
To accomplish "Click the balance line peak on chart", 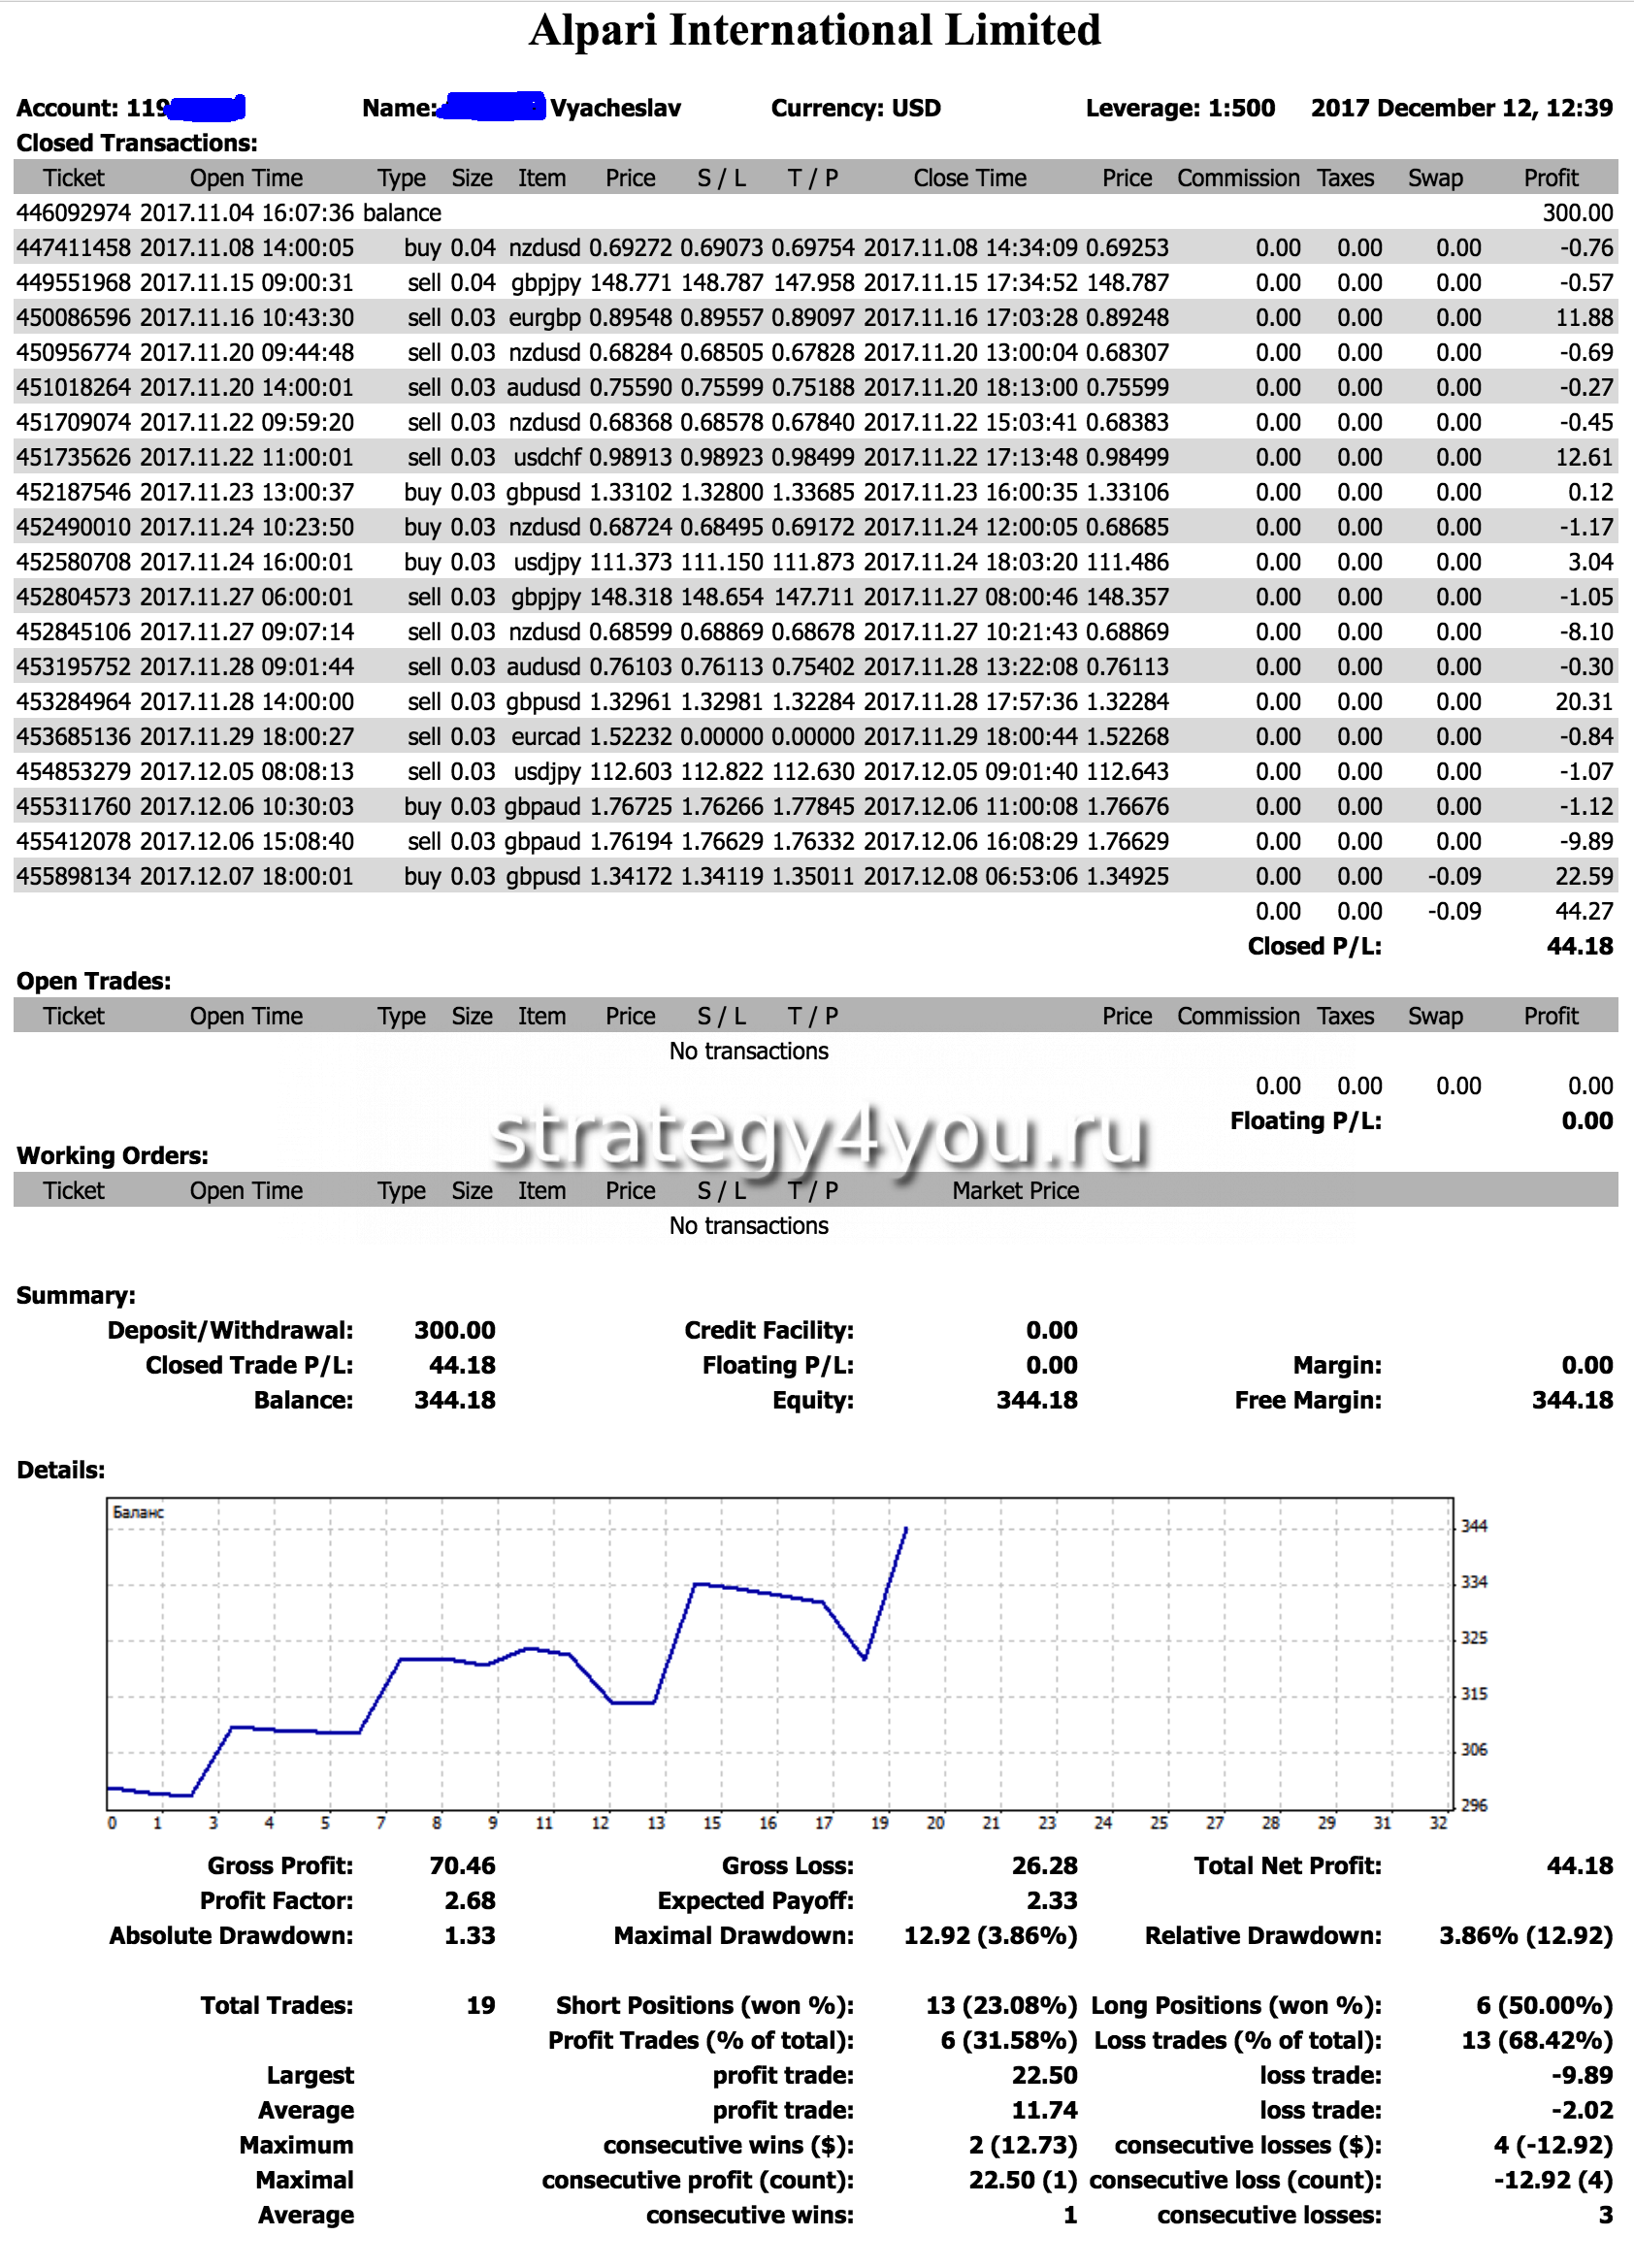I will click(905, 1530).
